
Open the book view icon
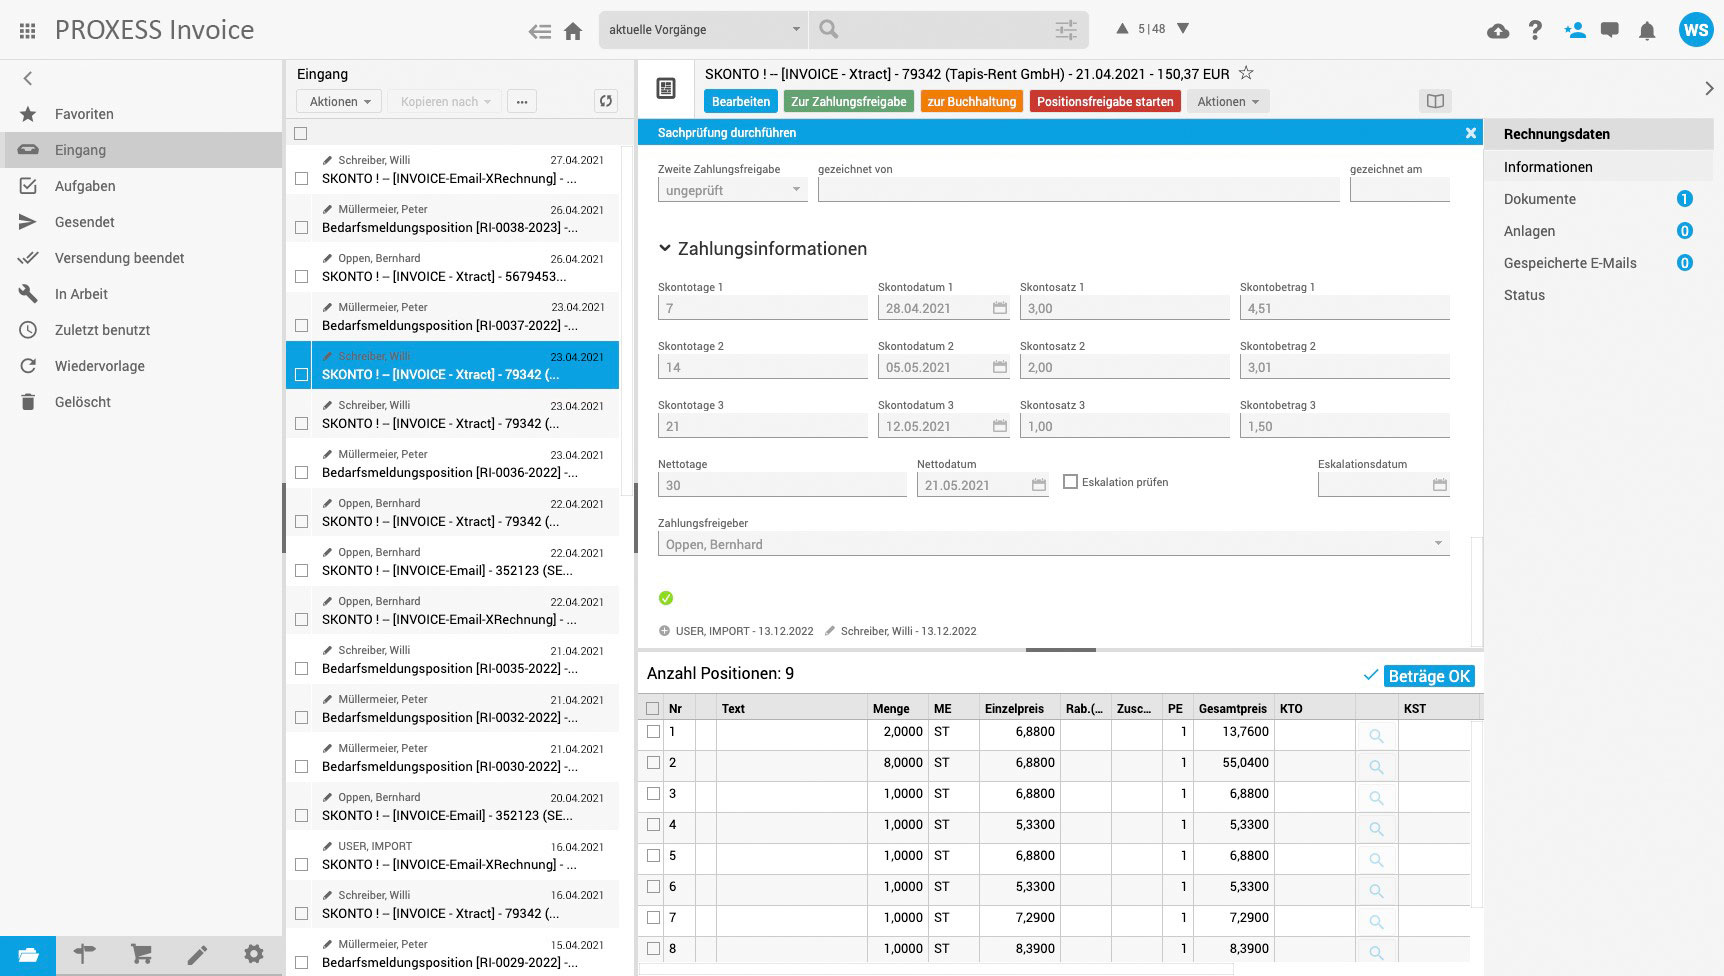point(1435,101)
